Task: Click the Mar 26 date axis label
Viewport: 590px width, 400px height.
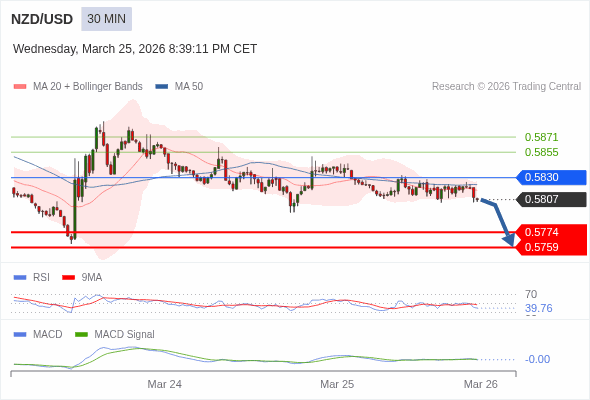Action: pyautogui.click(x=481, y=384)
